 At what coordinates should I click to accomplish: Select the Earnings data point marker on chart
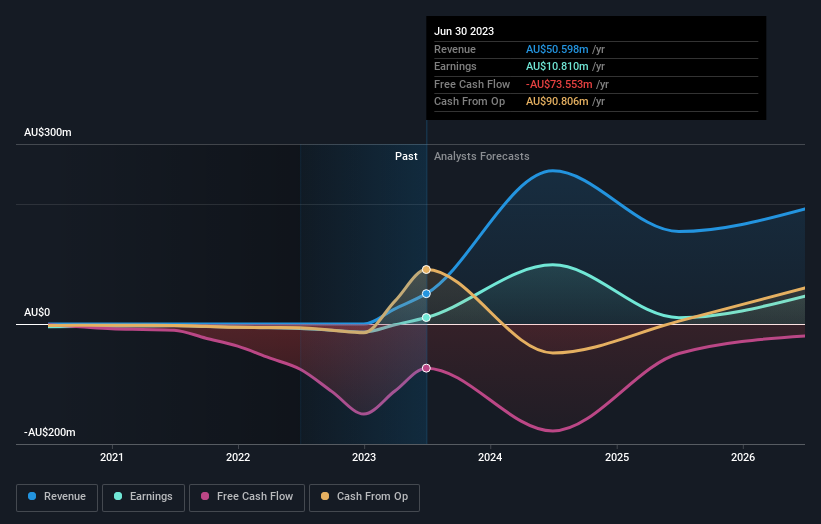click(x=426, y=317)
